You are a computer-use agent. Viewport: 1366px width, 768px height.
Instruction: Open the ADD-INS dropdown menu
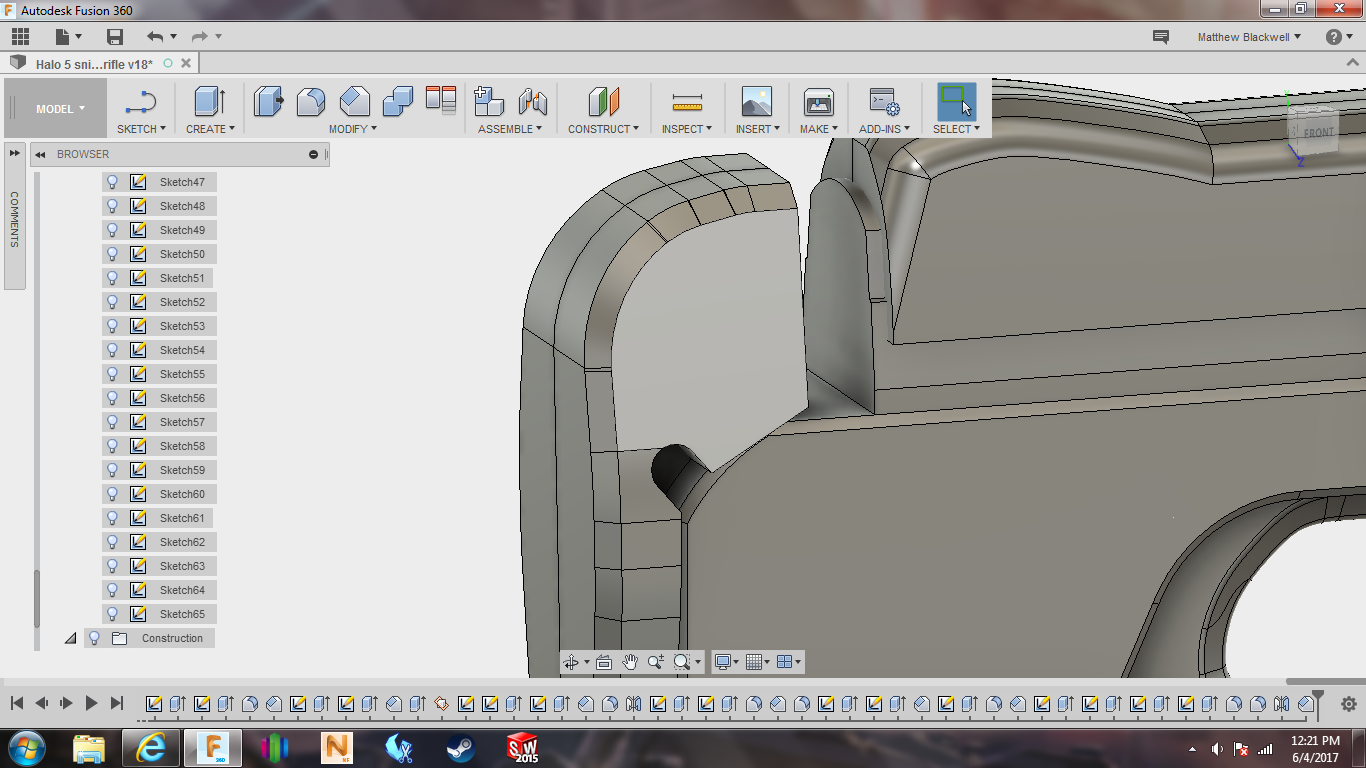point(885,129)
